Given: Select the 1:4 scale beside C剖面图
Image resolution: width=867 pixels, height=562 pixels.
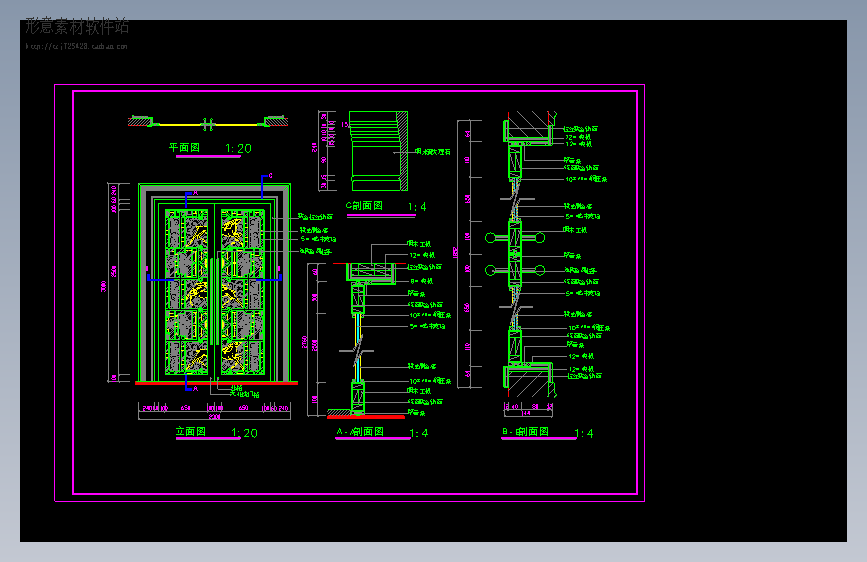Looking at the screenshot, I should coord(417,207).
